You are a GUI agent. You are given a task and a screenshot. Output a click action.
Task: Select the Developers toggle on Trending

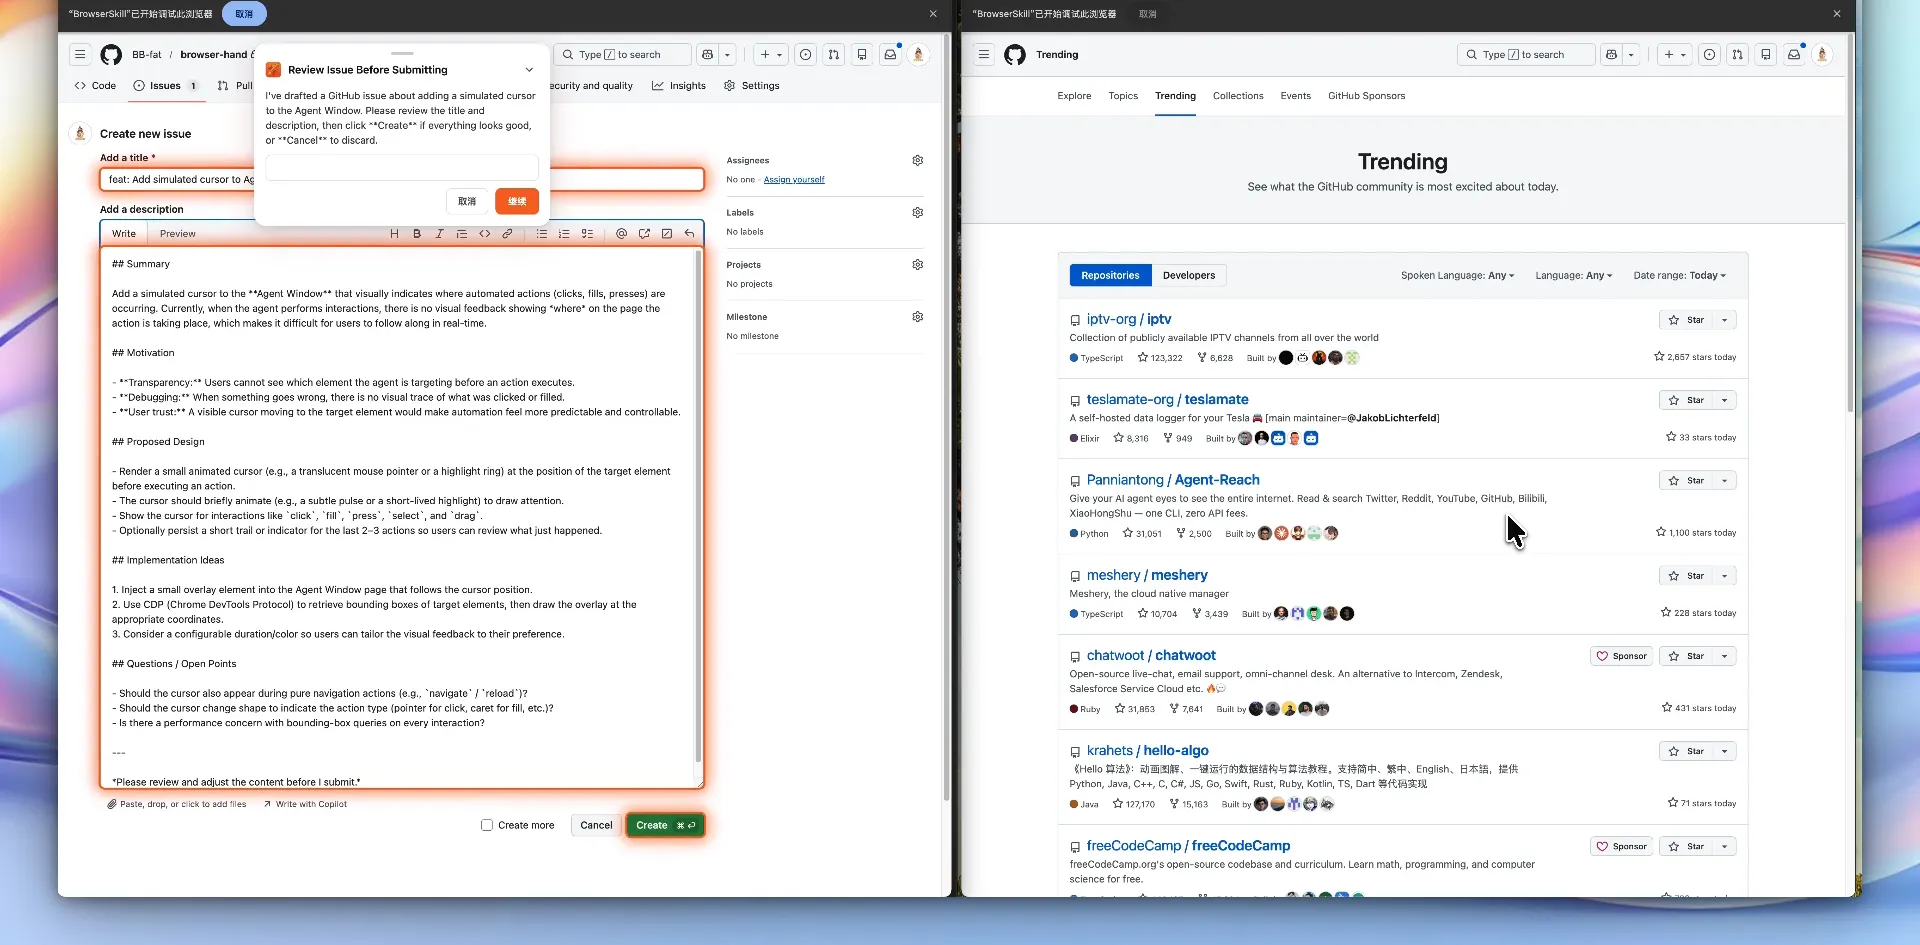1189,275
